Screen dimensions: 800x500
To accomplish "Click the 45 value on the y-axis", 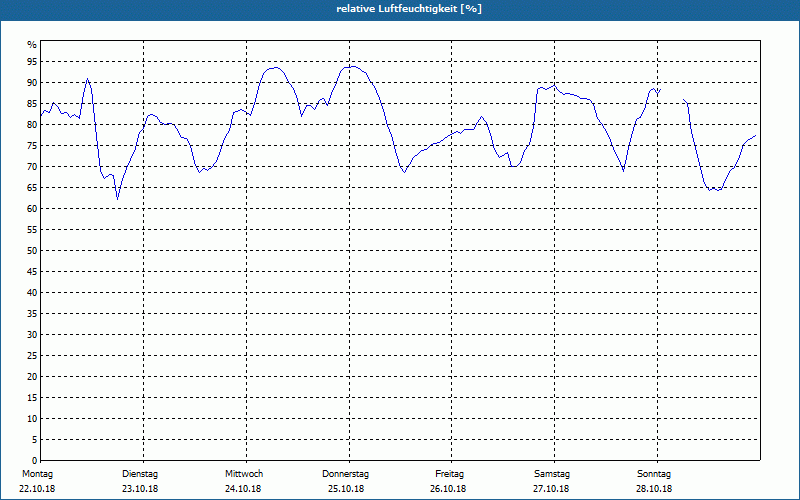I will click(32, 271).
